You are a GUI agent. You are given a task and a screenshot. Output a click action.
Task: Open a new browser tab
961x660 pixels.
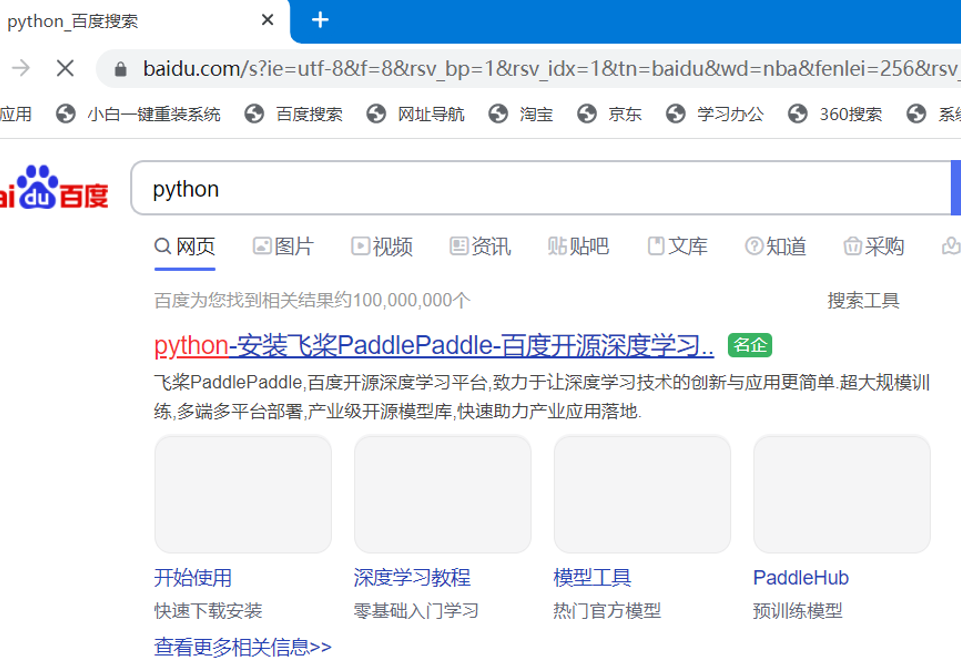tap(320, 20)
